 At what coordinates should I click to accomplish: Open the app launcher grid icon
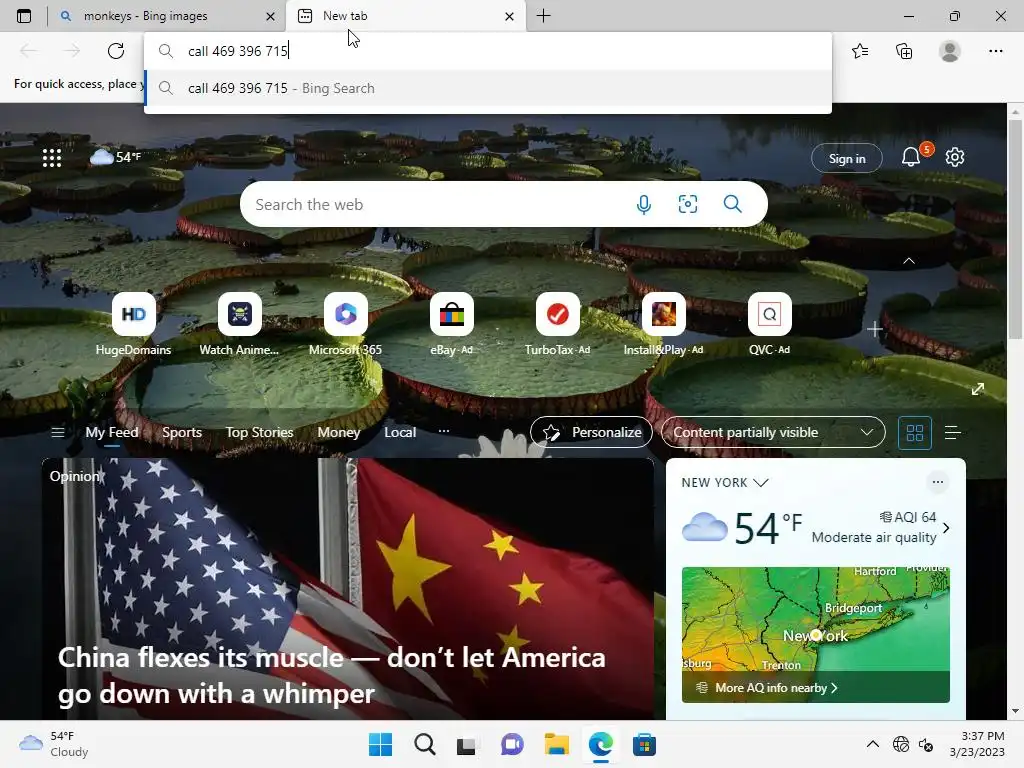coord(52,157)
